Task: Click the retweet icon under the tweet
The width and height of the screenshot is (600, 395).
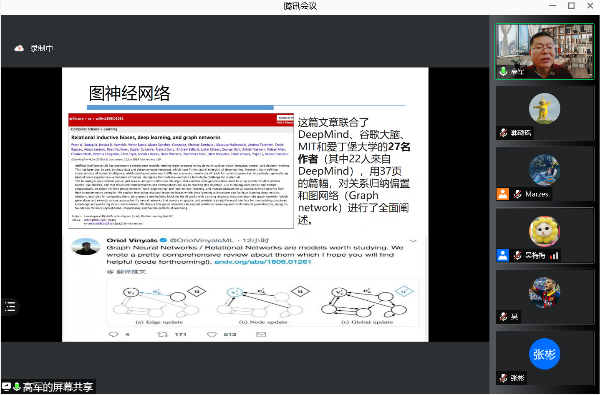Action: (162, 335)
